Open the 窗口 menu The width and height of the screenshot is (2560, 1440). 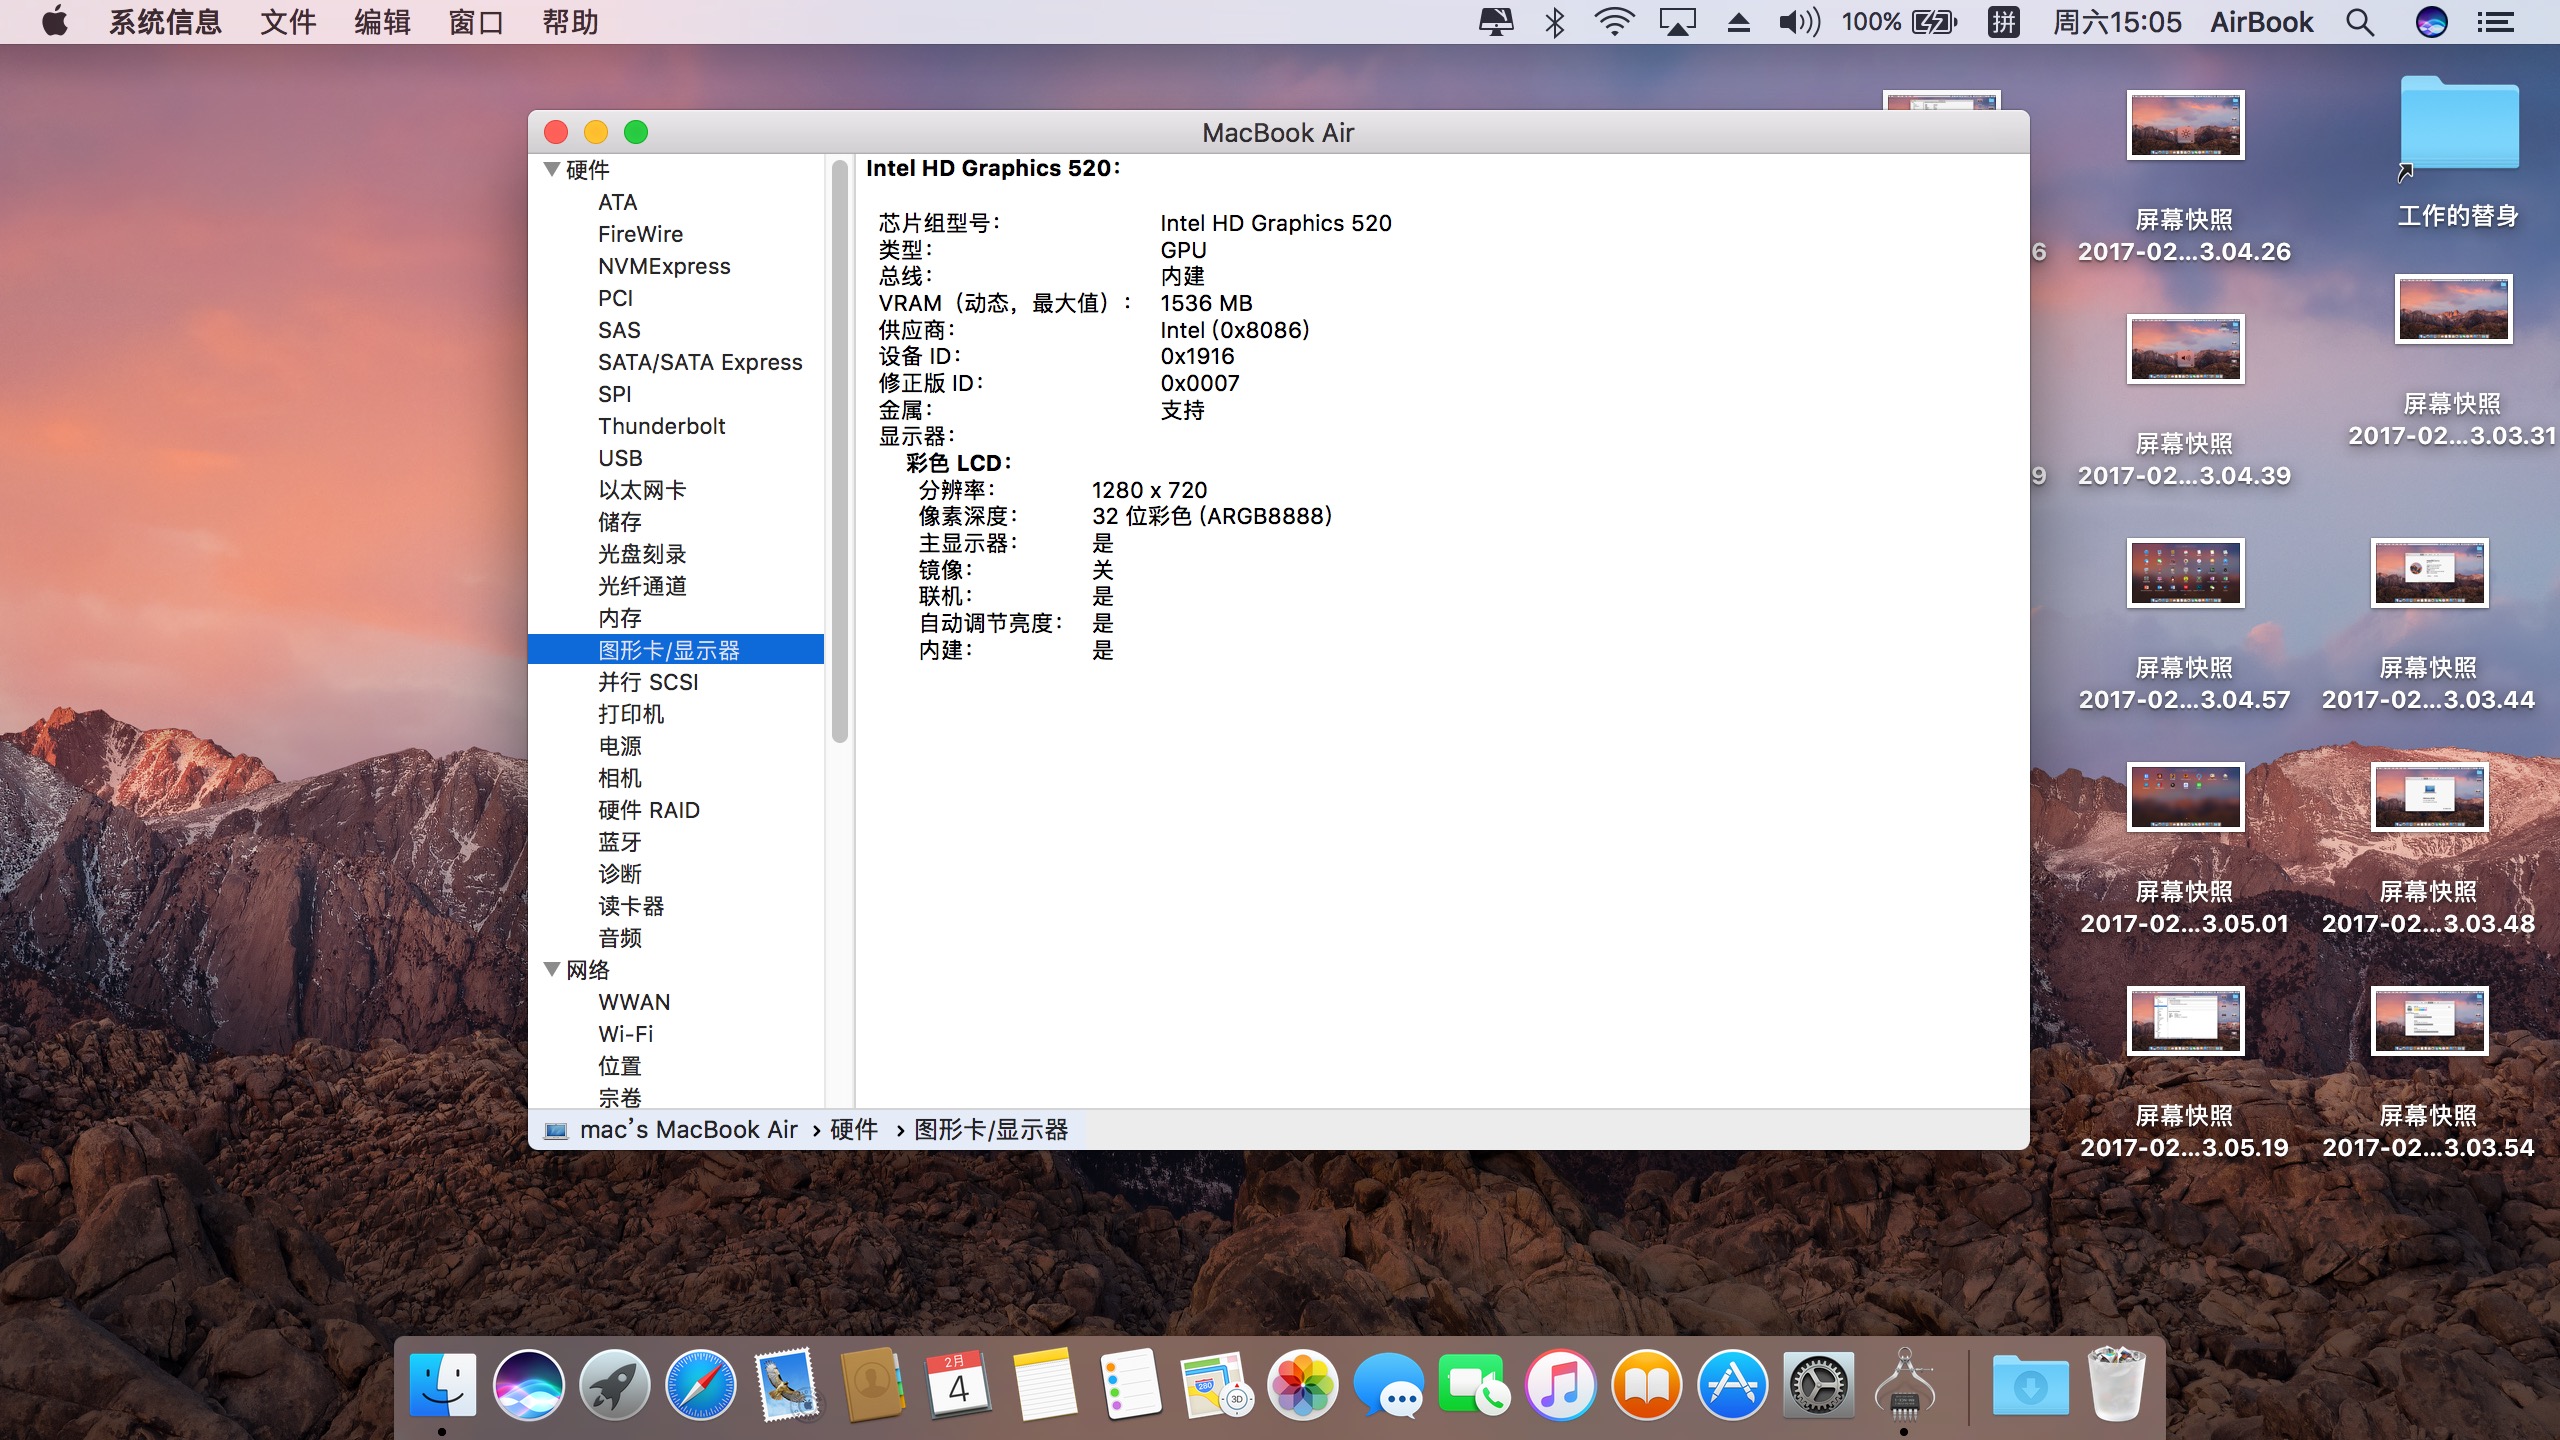click(x=475, y=22)
